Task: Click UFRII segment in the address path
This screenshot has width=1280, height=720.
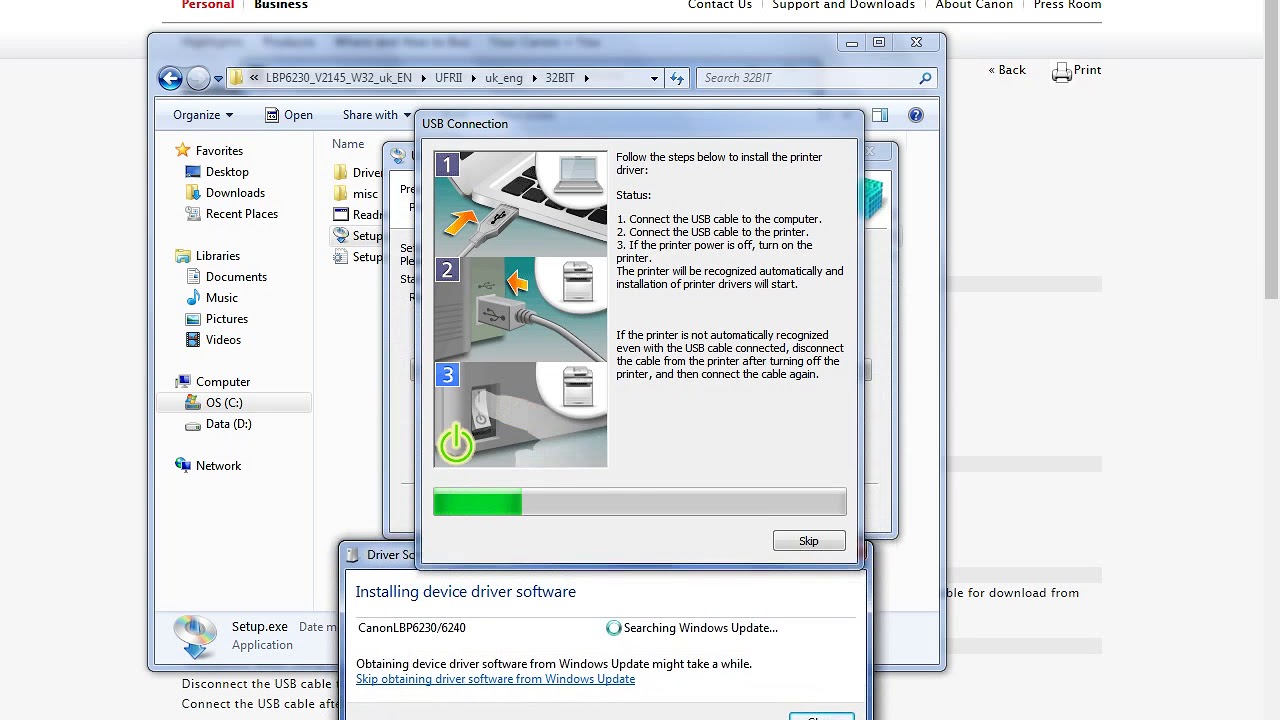Action: pyautogui.click(x=448, y=78)
